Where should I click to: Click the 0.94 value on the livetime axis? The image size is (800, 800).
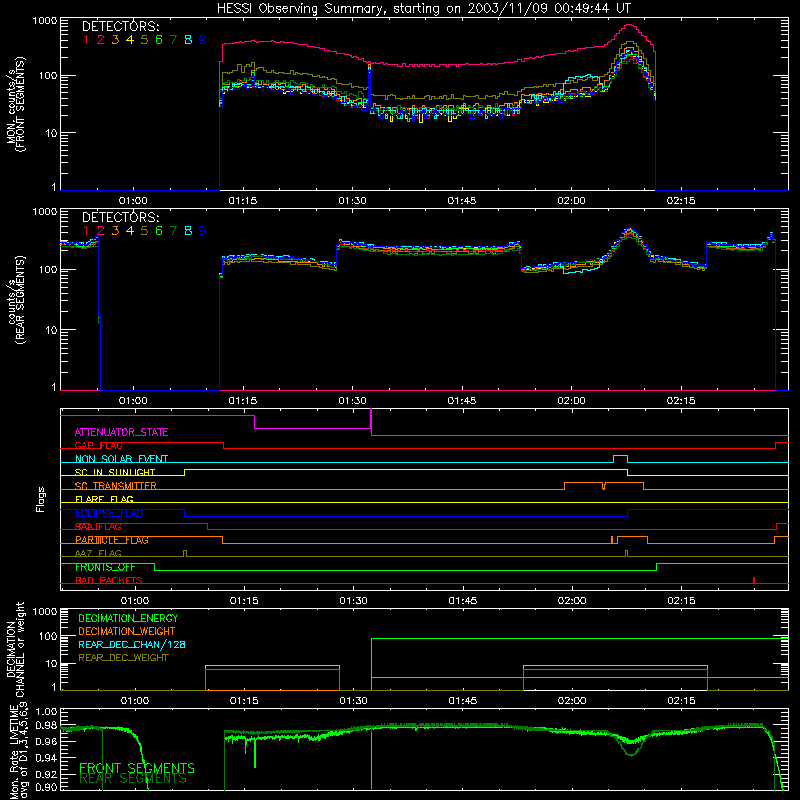click(46, 758)
